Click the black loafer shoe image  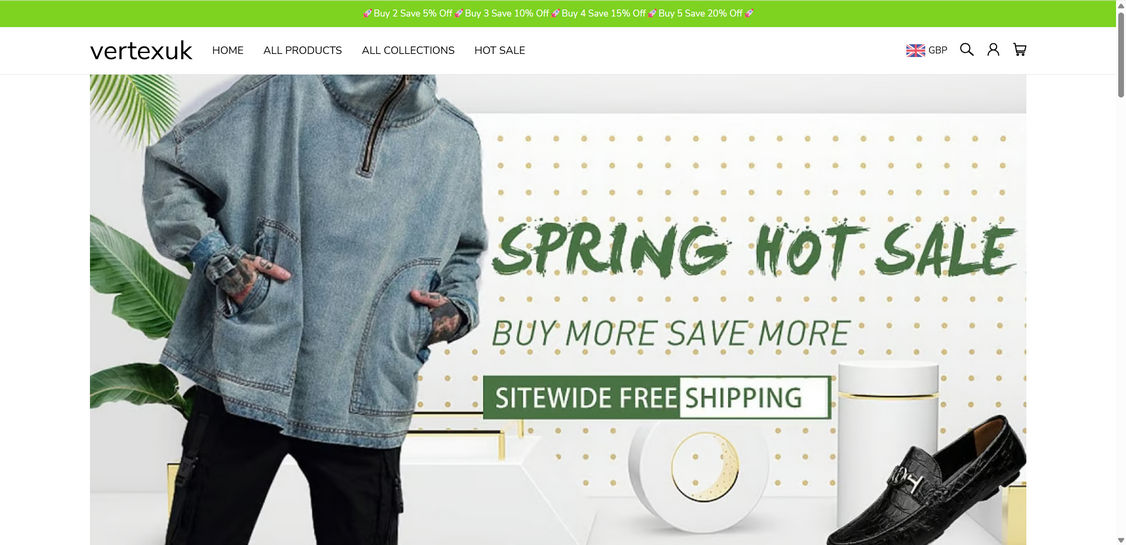(926, 485)
